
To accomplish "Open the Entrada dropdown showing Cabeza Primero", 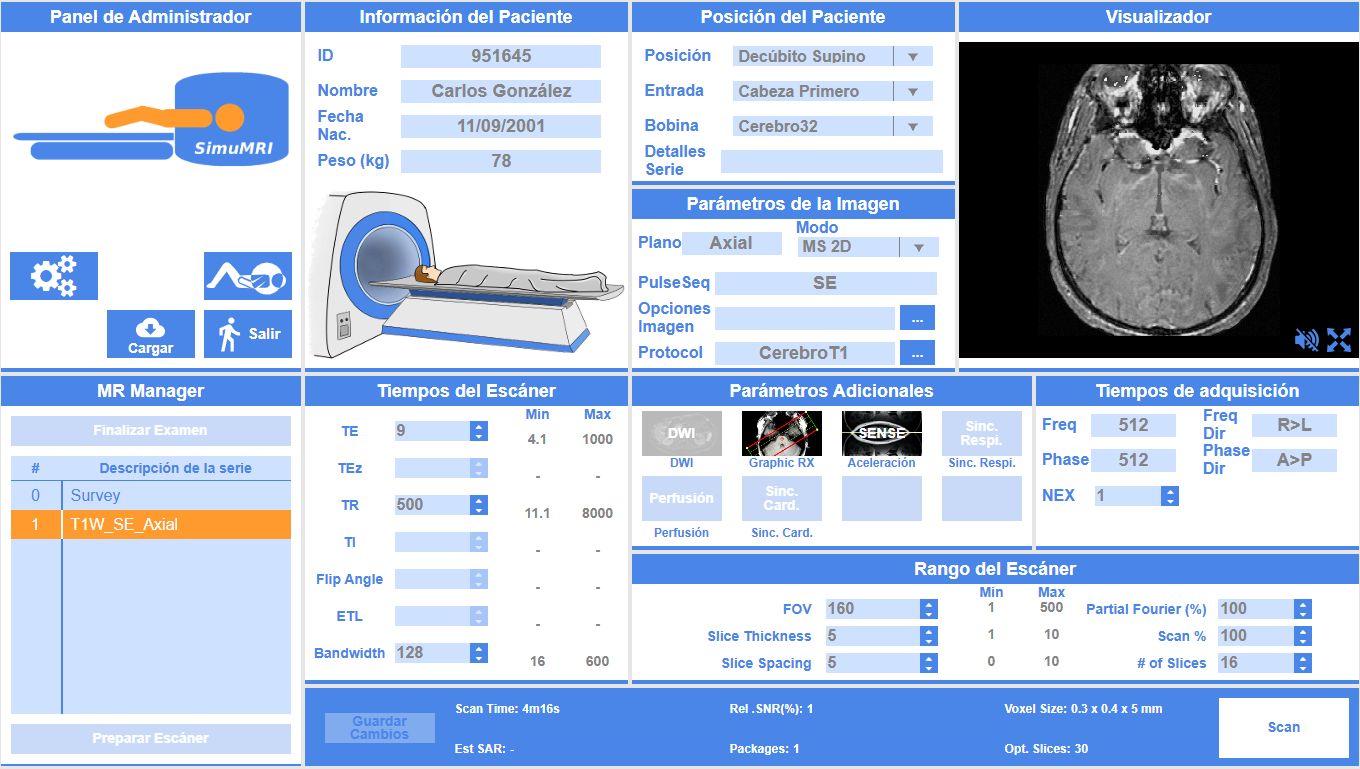I will [x=911, y=91].
